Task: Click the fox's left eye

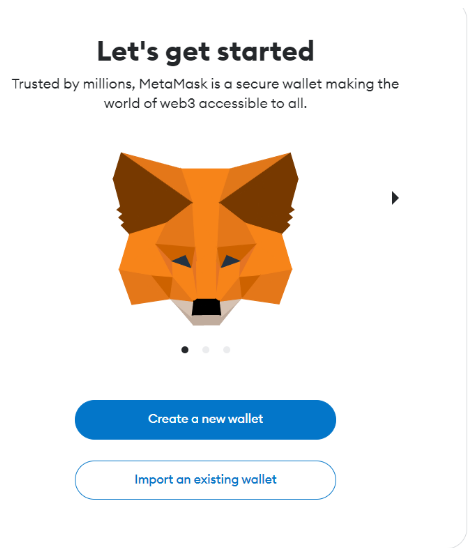Action: coord(182,262)
